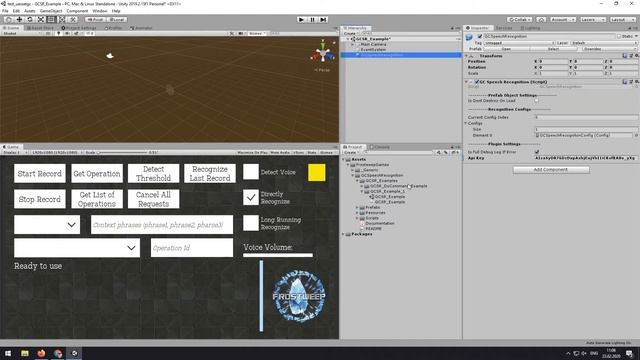Select the custom editor tools icon
This screenshot has height=360, width=640.
[x=73, y=20]
